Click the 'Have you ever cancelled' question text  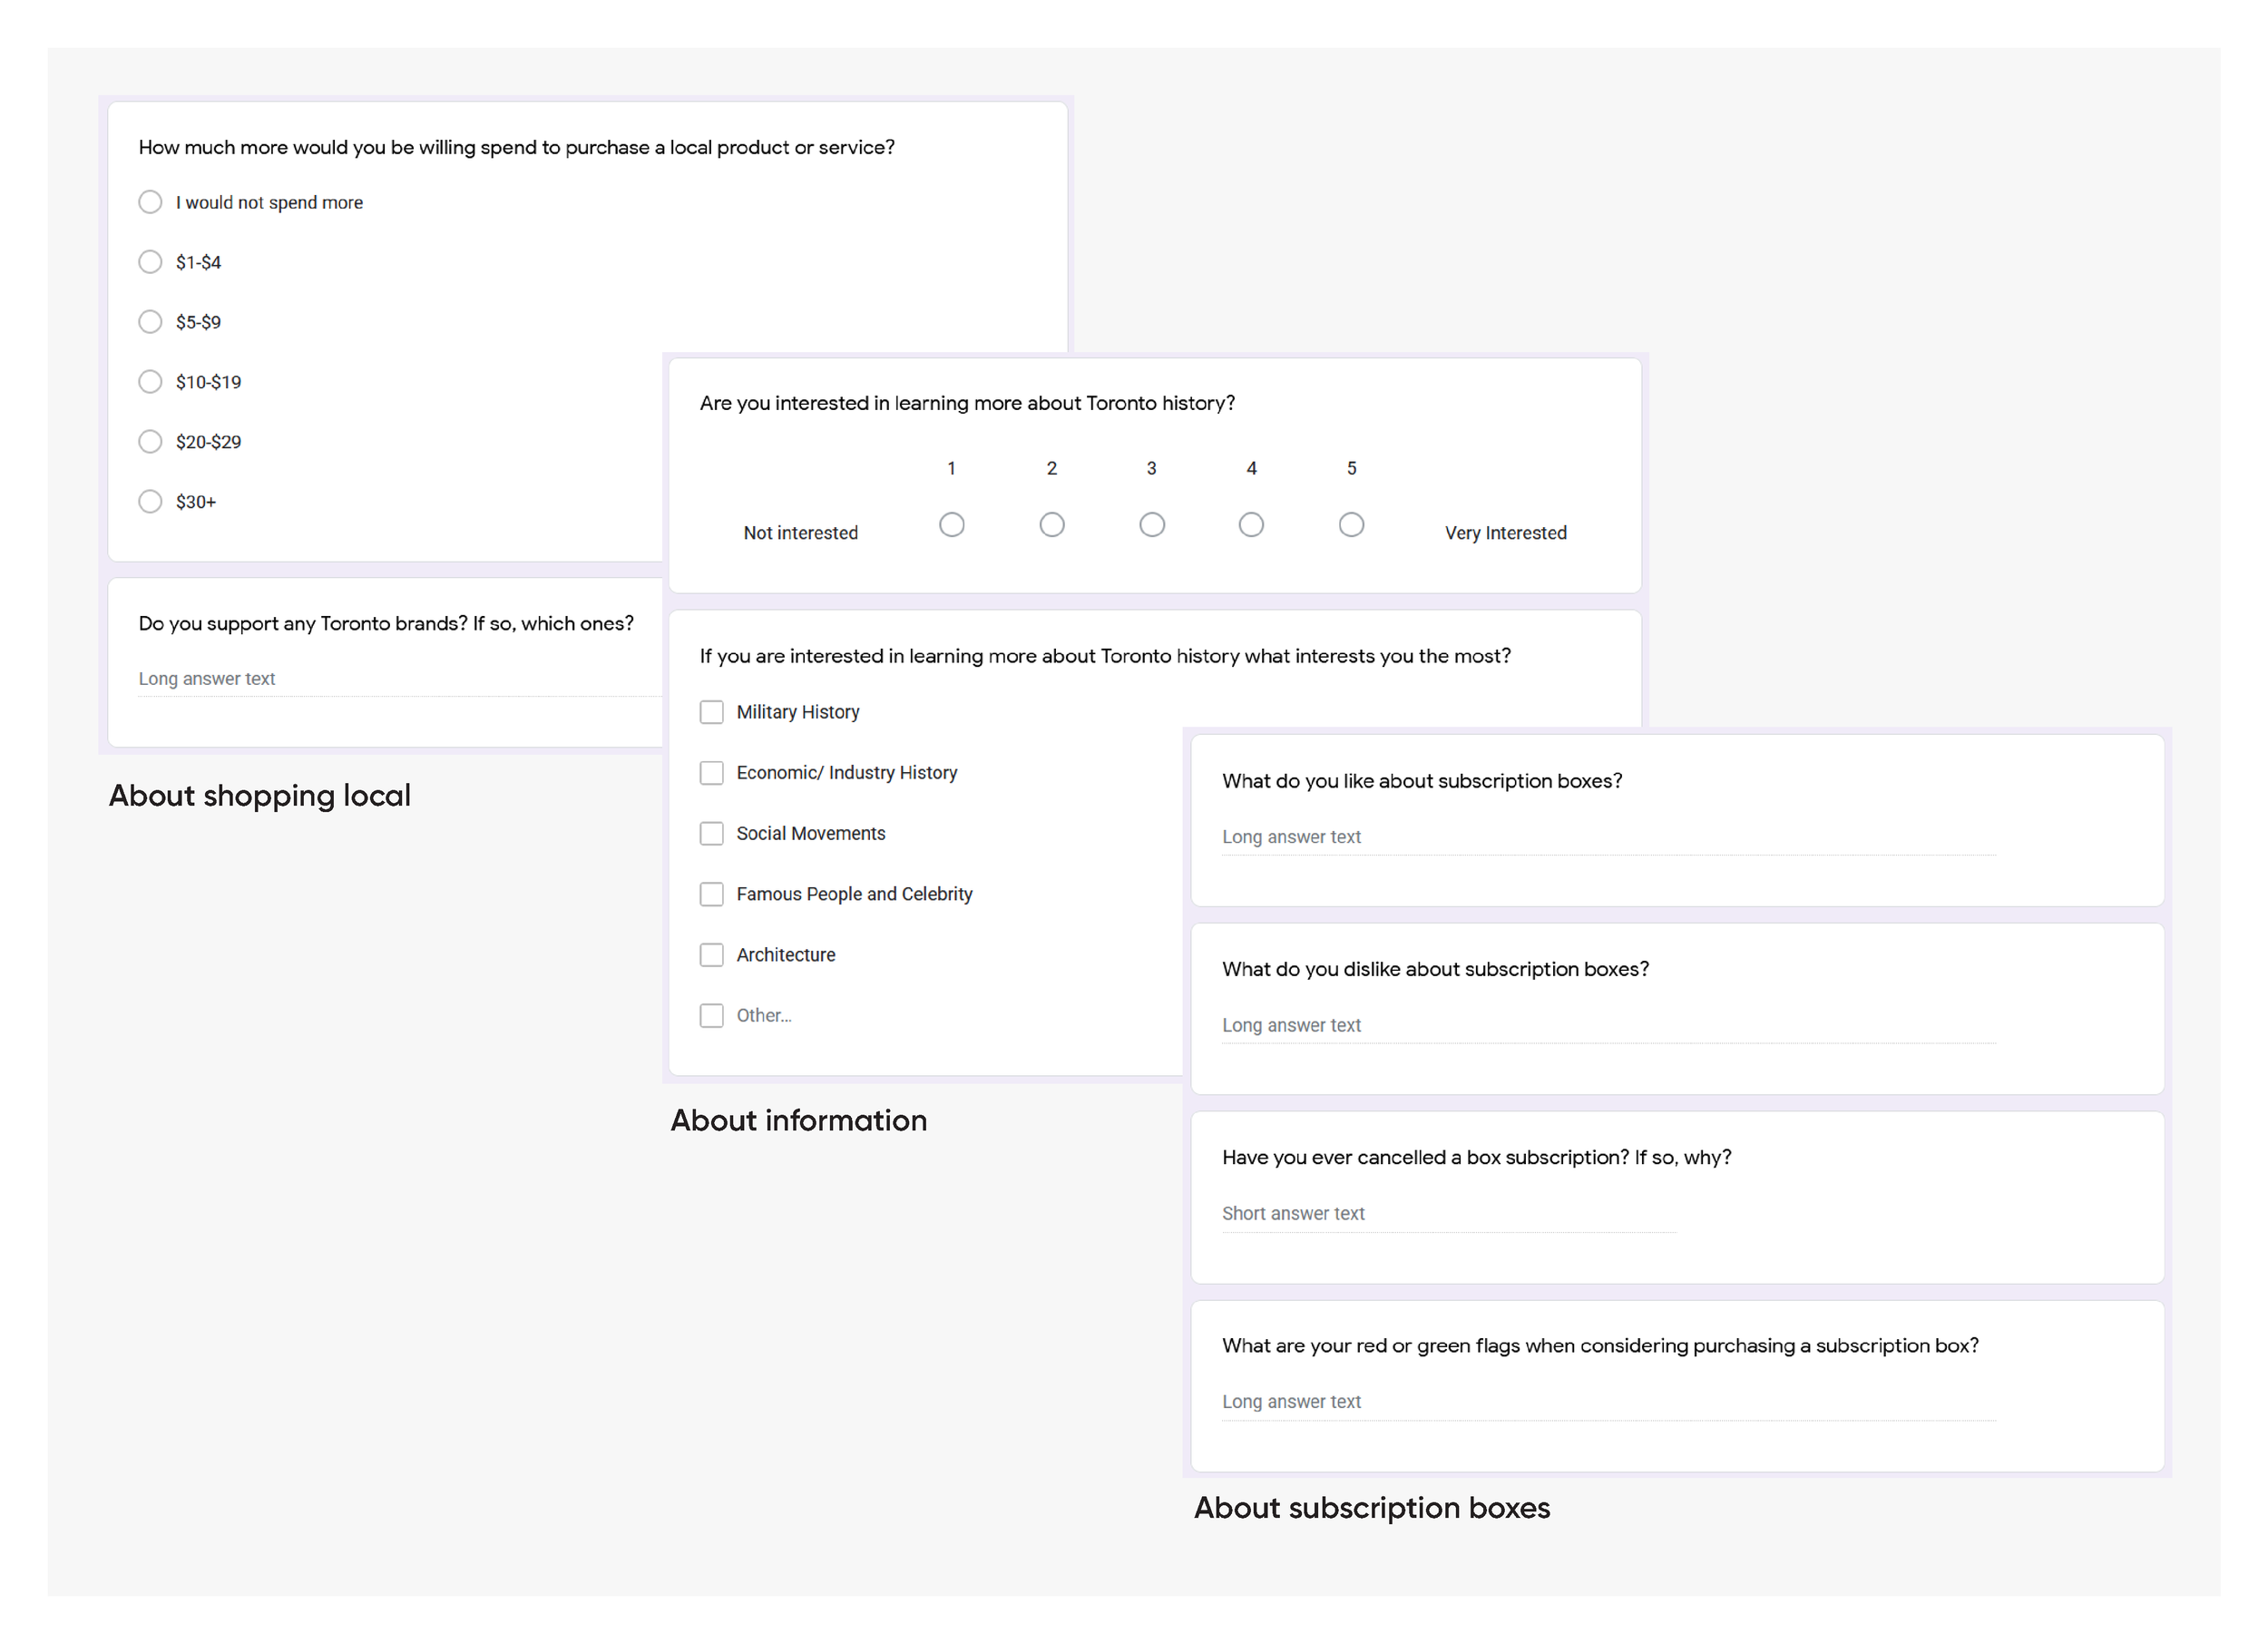click(1476, 1158)
